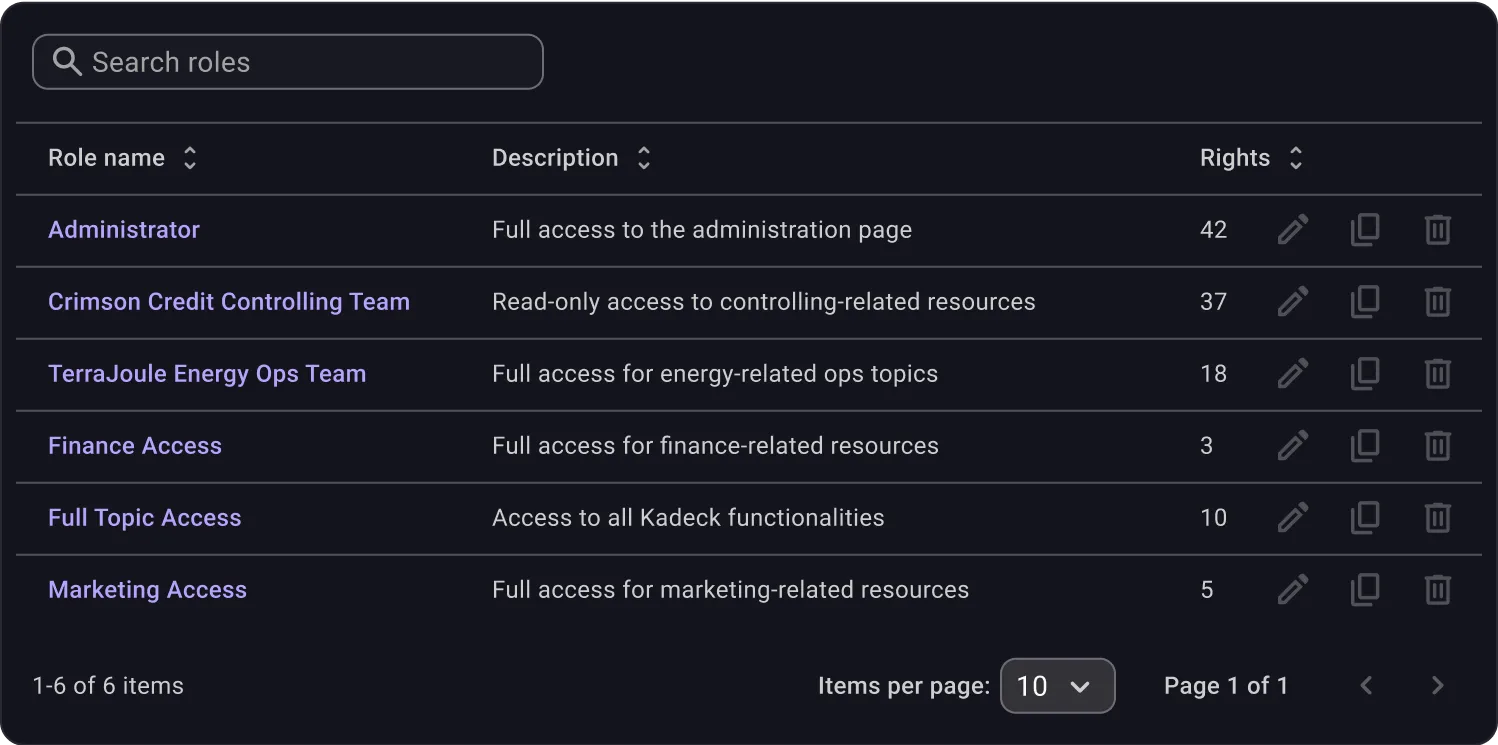Sort by Role name column arrows
1498x745 pixels.
pyautogui.click(x=190, y=158)
